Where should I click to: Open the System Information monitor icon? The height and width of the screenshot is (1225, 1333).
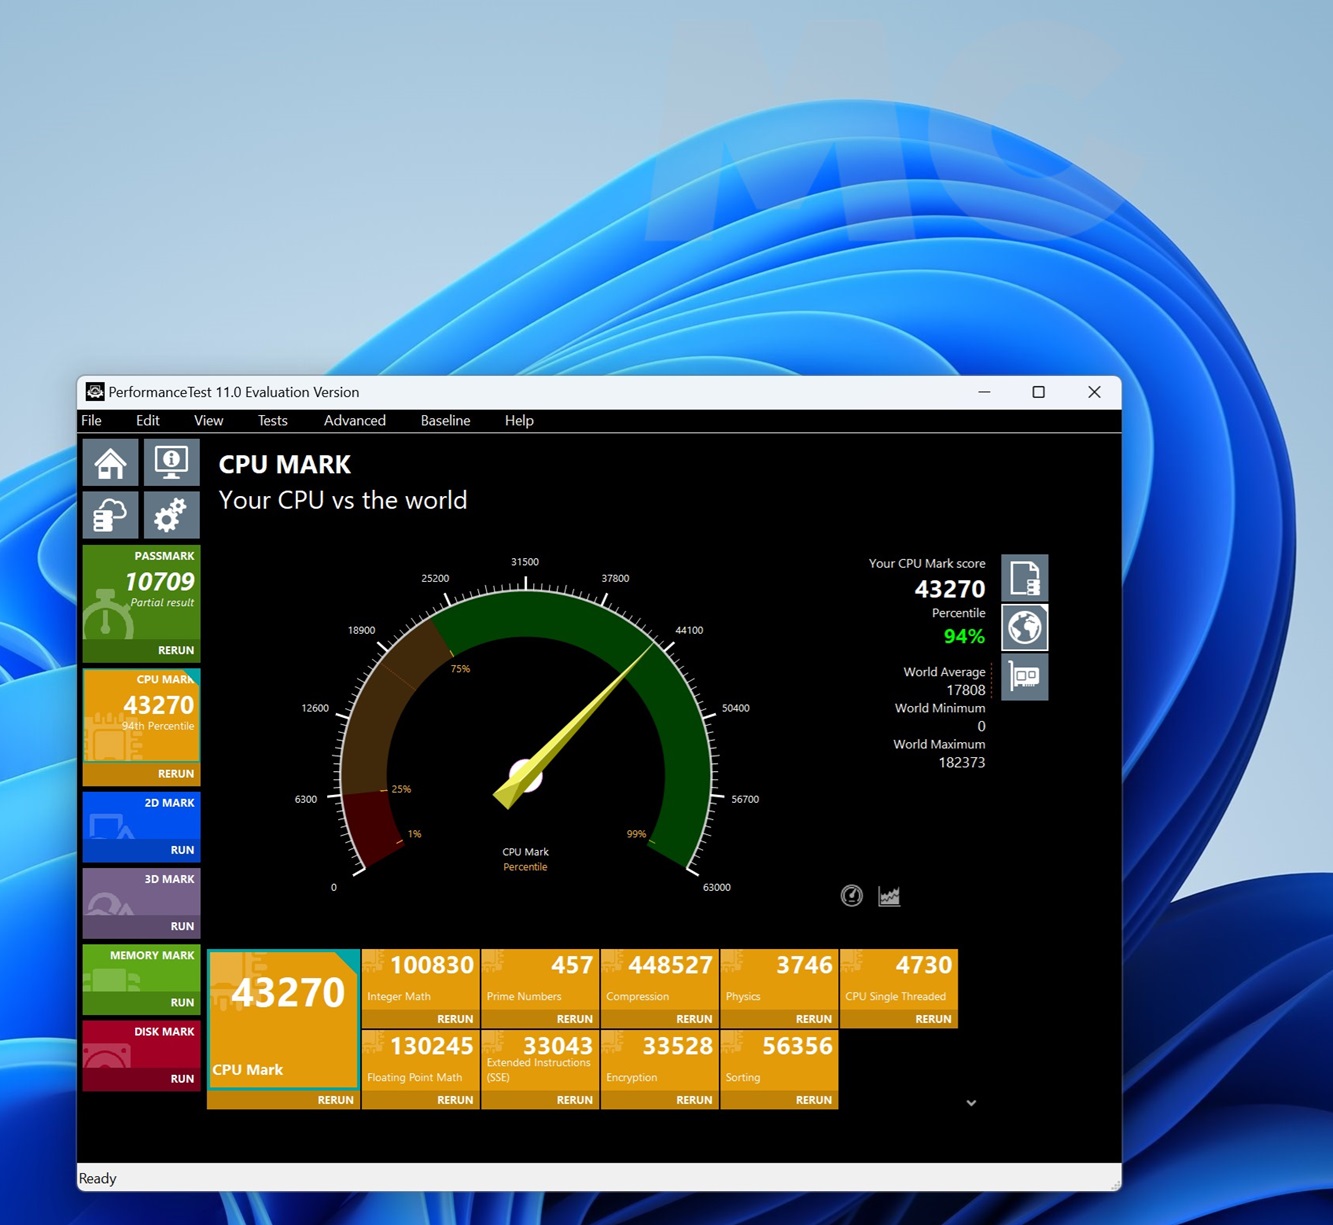pyautogui.click(x=171, y=463)
